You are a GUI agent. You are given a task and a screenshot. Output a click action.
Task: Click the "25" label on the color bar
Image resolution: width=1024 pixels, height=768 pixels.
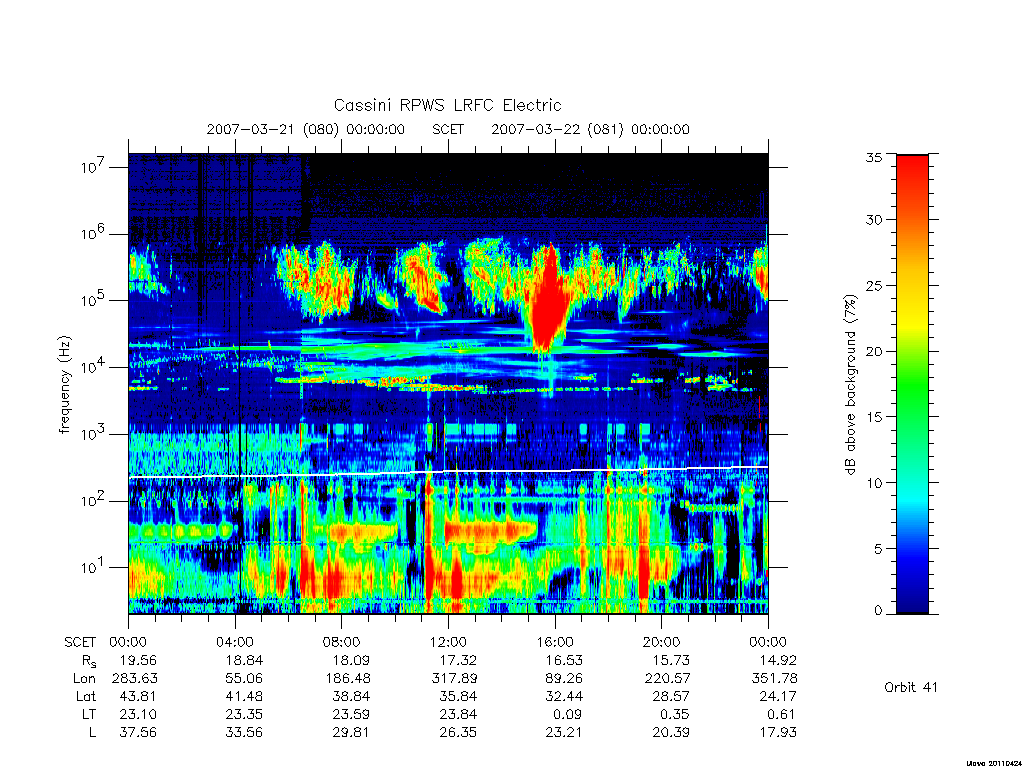point(874,286)
